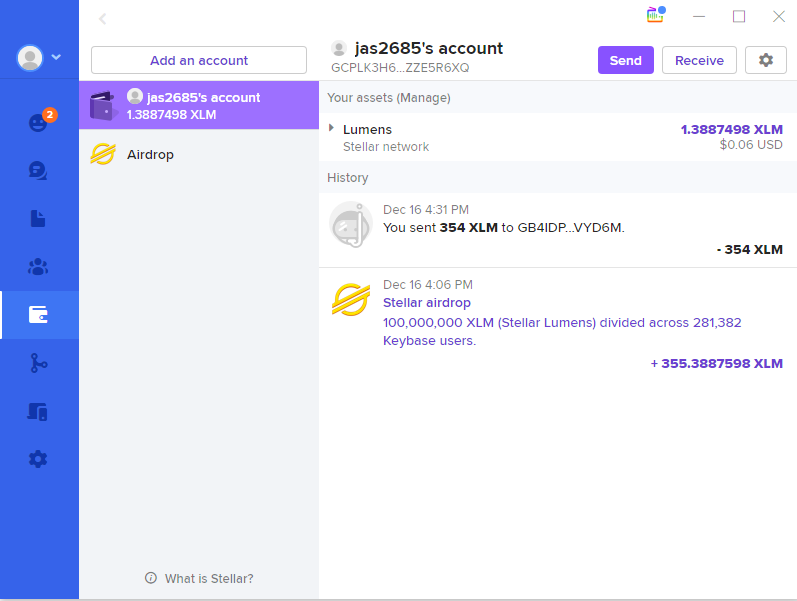
Task: Click Manage link in Your assets header
Action: (423, 98)
